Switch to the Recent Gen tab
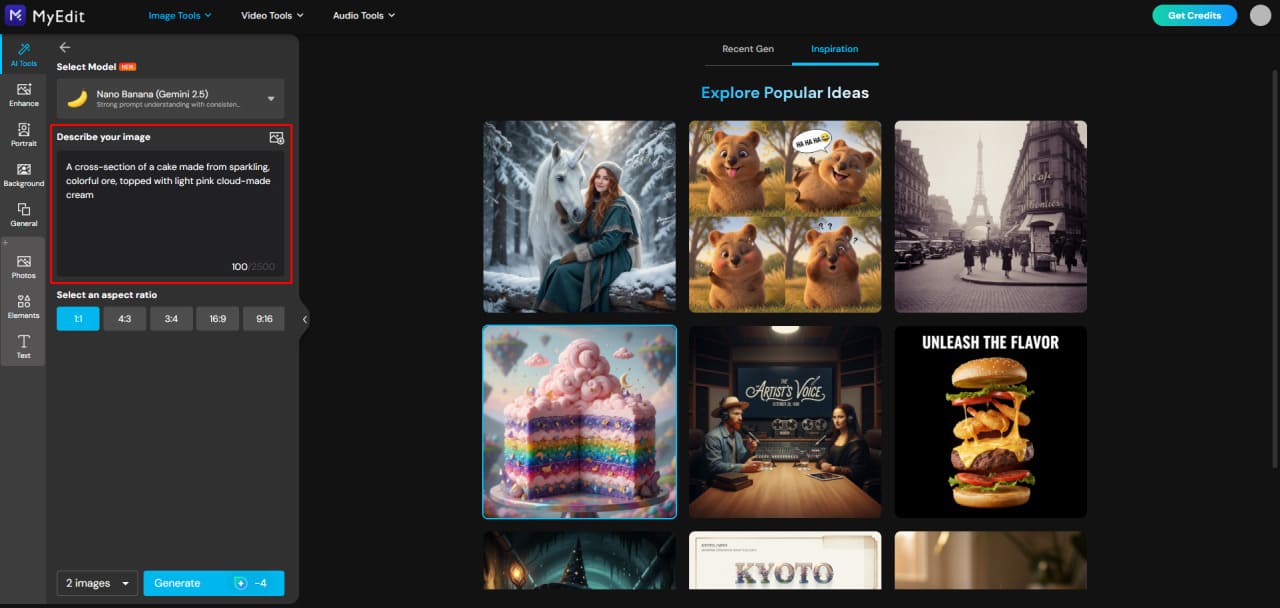1280x608 pixels. [748, 49]
